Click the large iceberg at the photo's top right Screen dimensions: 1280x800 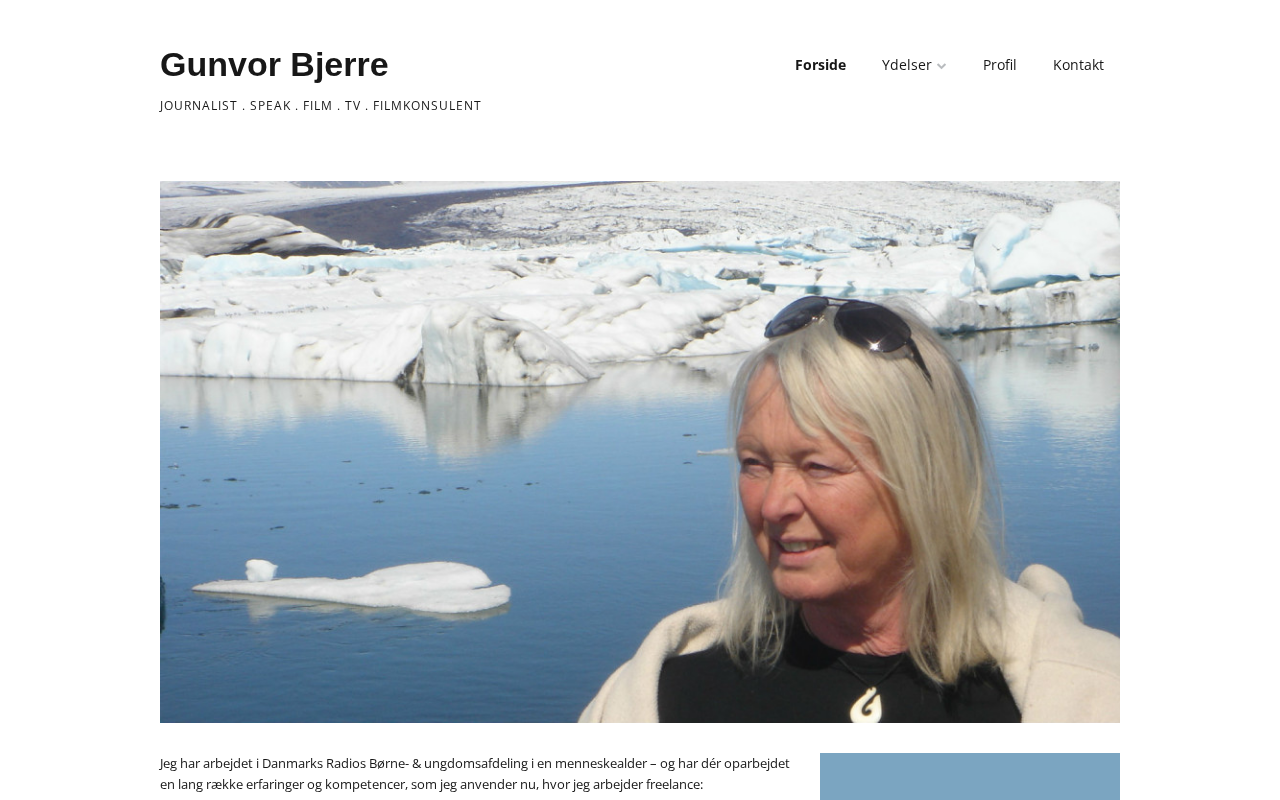(x=1045, y=245)
